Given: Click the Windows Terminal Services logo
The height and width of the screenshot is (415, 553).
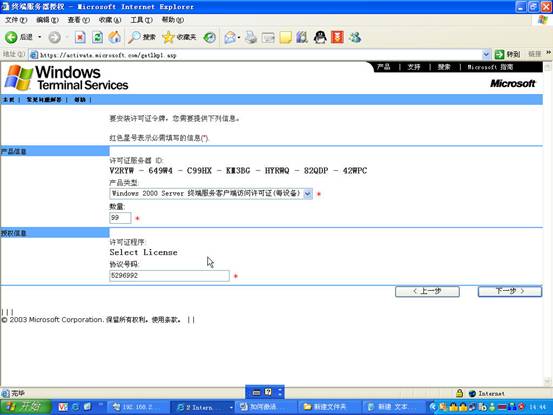Looking at the screenshot, I should click(x=67, y=78).
